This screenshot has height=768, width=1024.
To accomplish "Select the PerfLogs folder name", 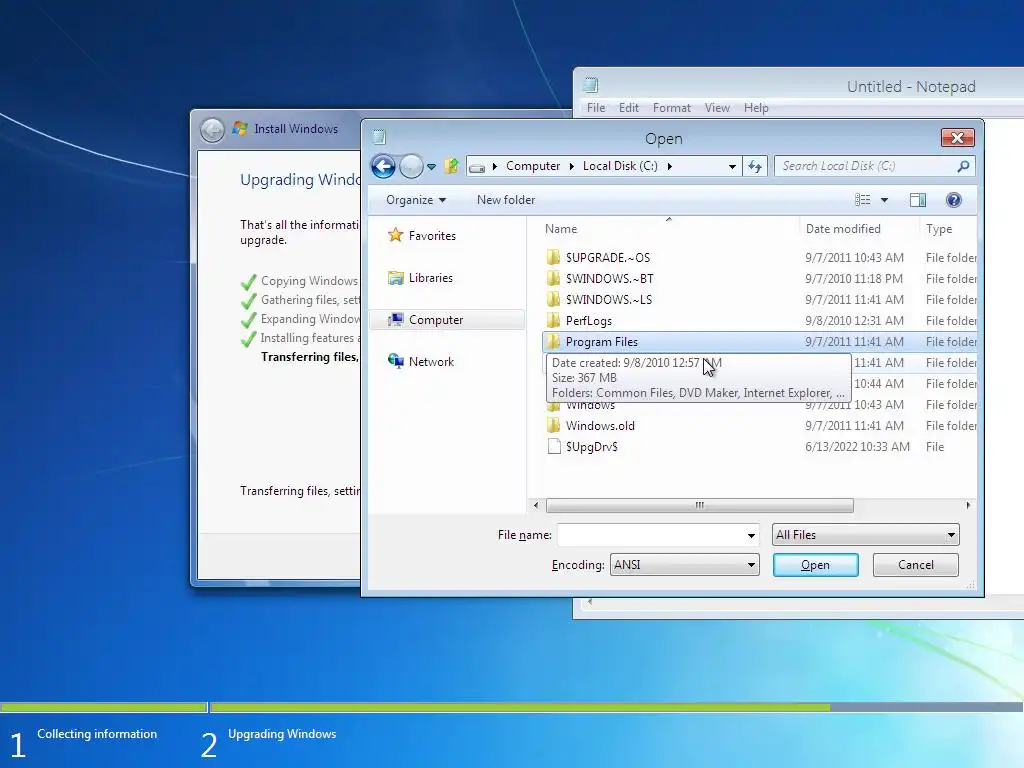I will (588, 321).
